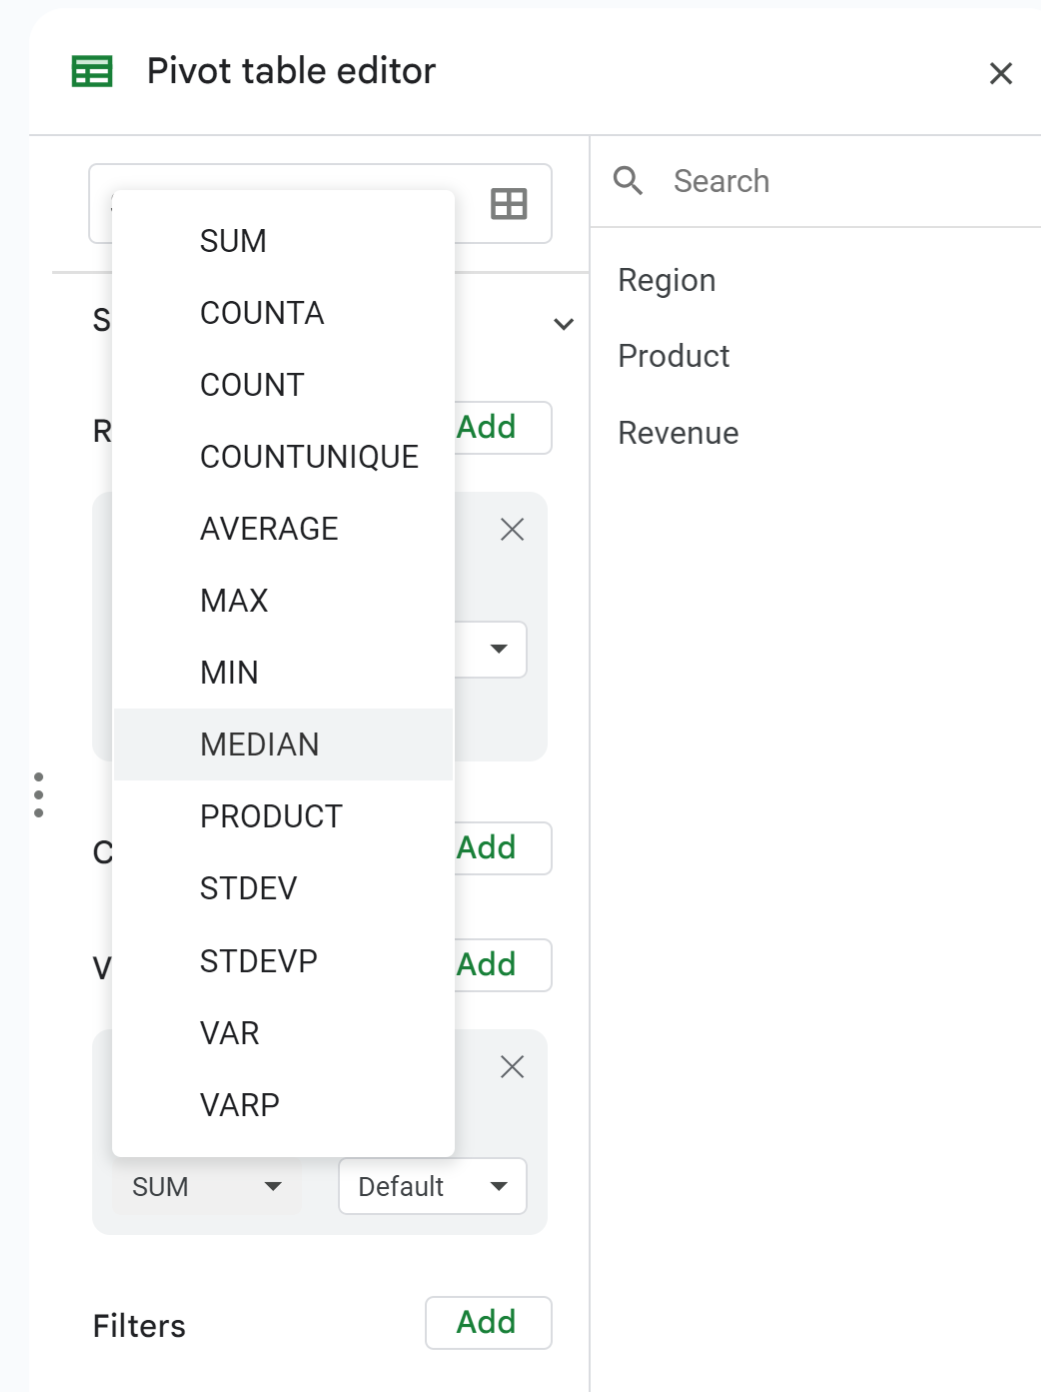Image resolution: width=1041 pixels, height=1392 pixels.
Task: Choose VARP from the summarize list
Action: [x=283, y=1105]
